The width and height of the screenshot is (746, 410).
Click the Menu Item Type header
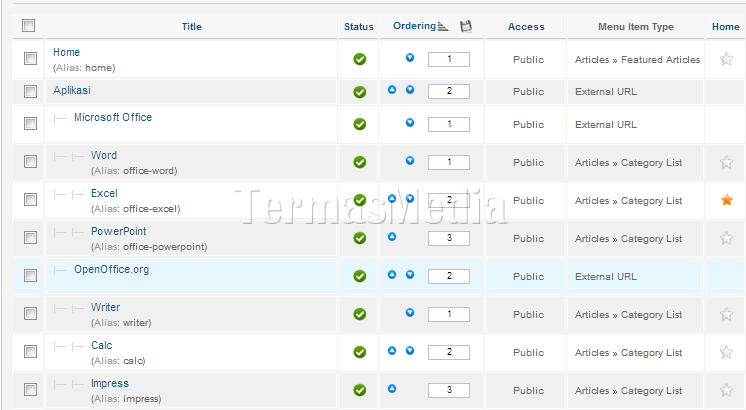click(636, 27)
